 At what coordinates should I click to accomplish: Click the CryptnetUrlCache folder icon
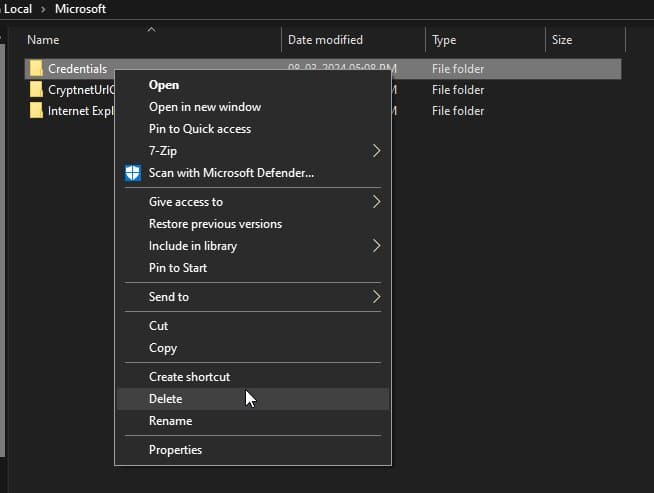pyautogui.click(x=36, y=90)
